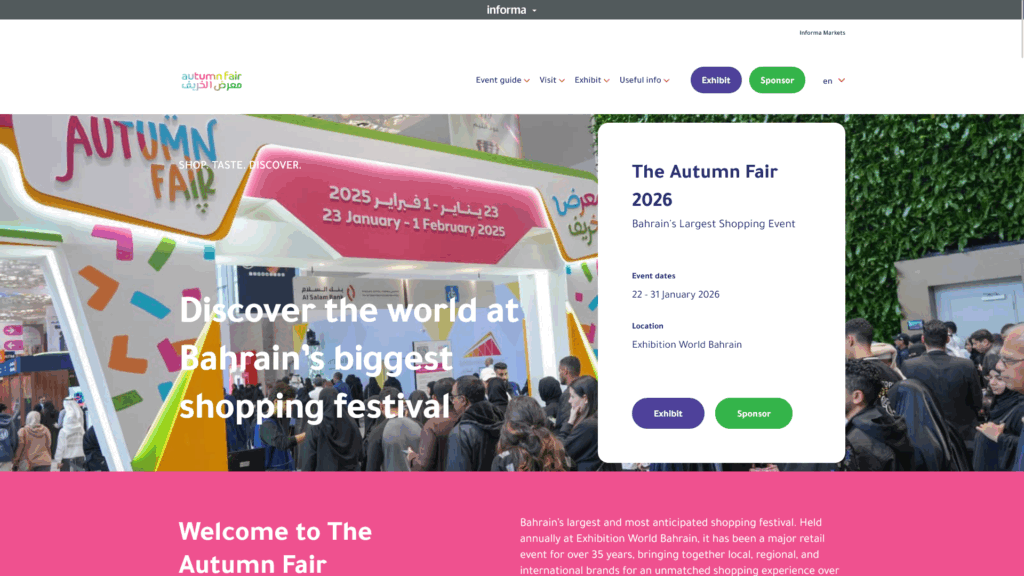Click The Autumn Fair 2026 title
Image resolution: width=1024 pixels, height=576 pixels.
tap(705, 185)
